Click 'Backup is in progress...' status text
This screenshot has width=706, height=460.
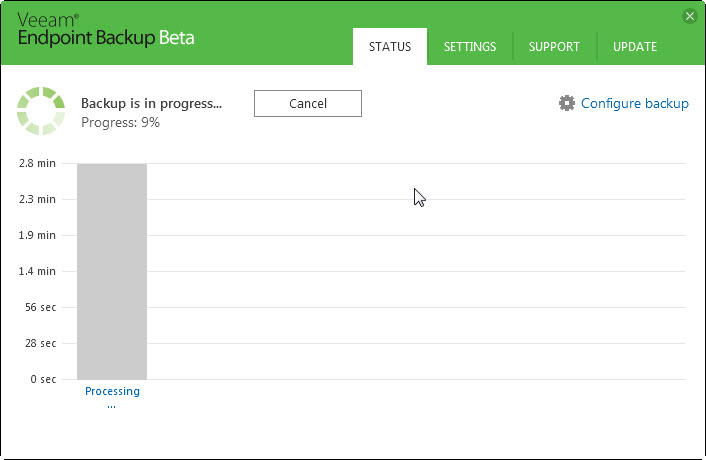click(151, 104)
